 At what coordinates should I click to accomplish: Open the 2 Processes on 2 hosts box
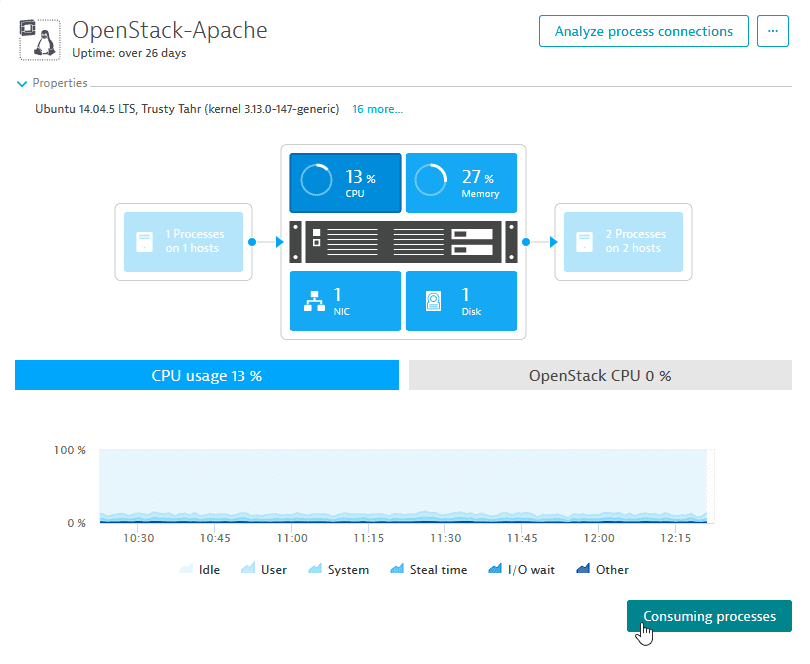pos(624,242)
